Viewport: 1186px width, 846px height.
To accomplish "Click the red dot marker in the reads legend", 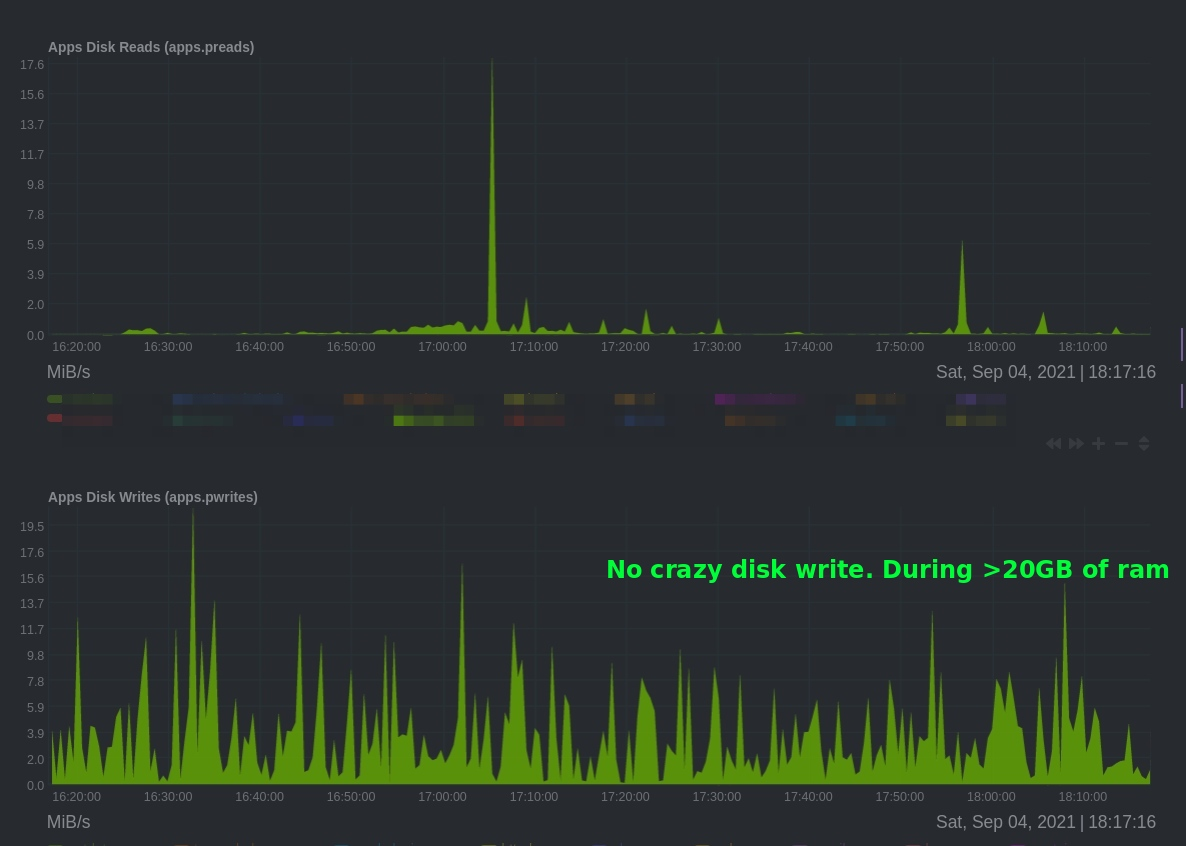I will coord(54,419).
